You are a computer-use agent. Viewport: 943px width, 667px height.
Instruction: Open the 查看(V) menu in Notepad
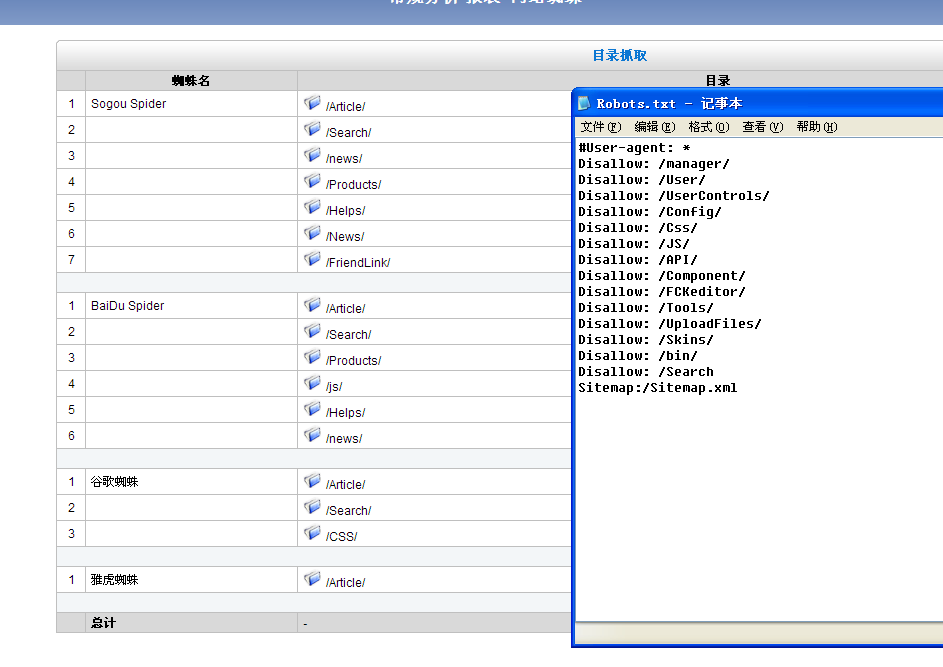[x=763, y=127]
